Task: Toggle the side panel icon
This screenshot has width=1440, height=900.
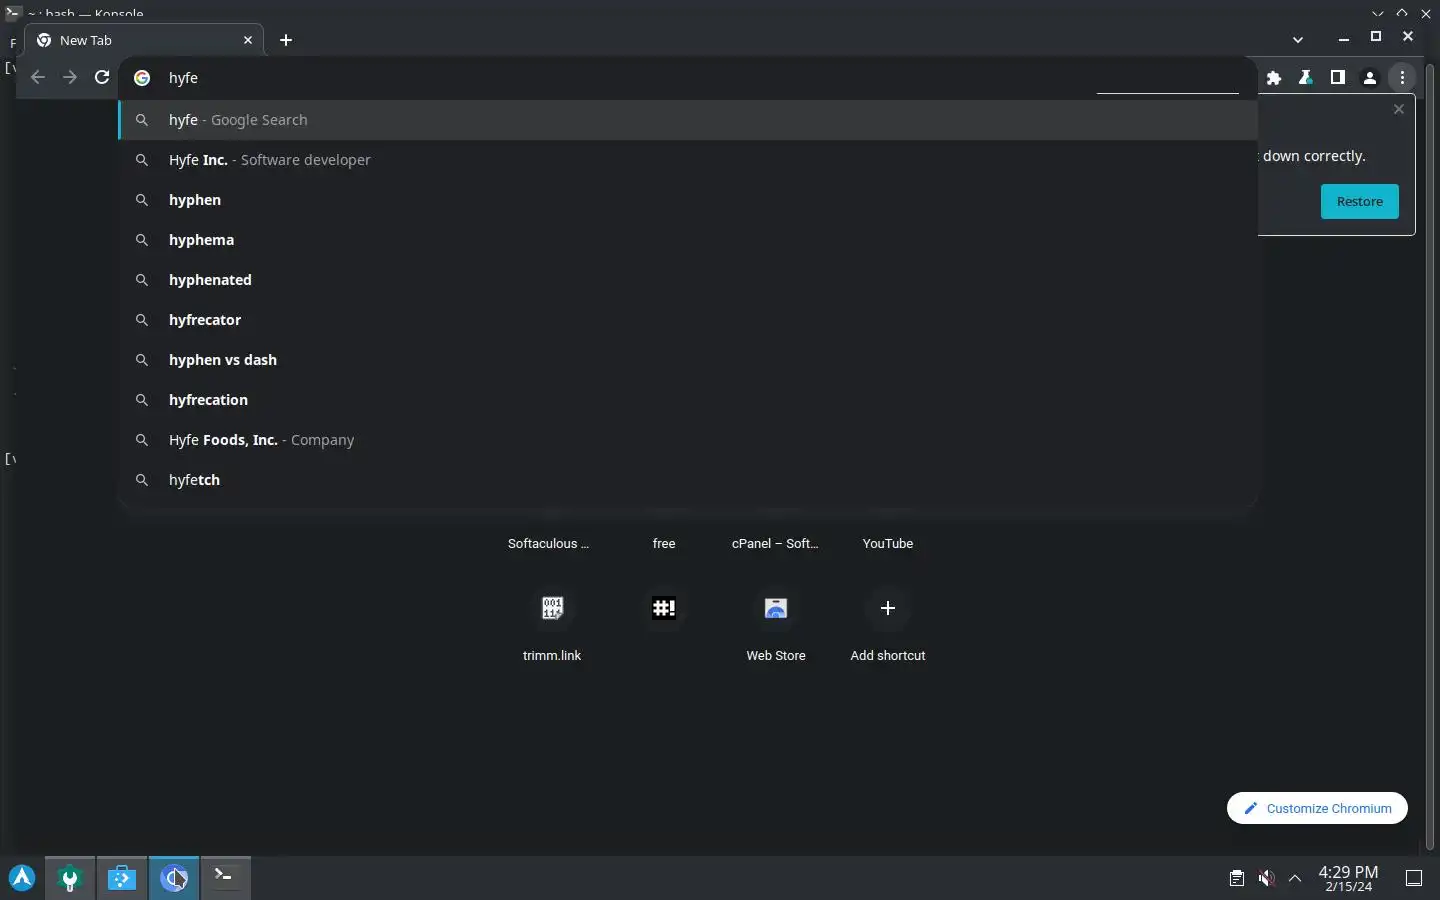Action: click(x=1338, y=77)
